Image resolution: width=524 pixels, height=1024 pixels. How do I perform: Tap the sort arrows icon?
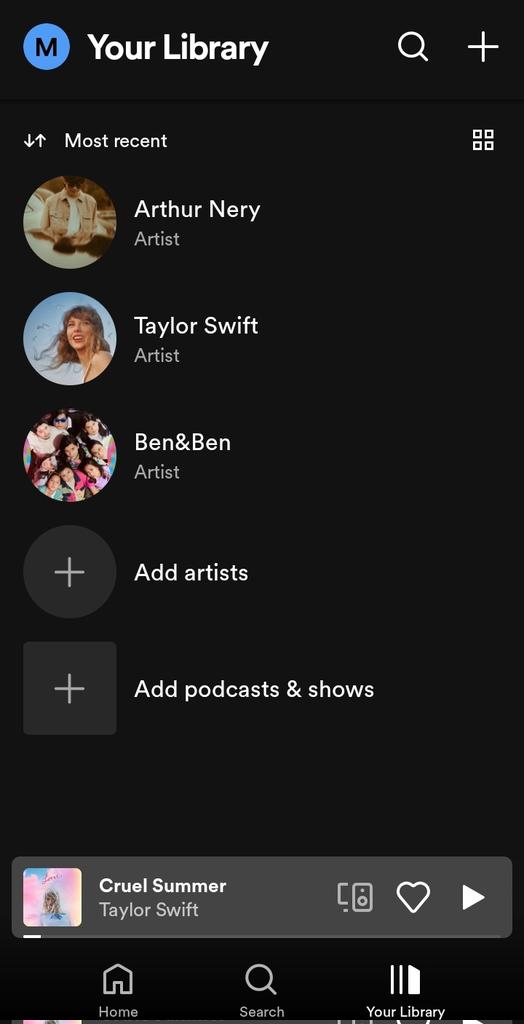tap(35, 140)
